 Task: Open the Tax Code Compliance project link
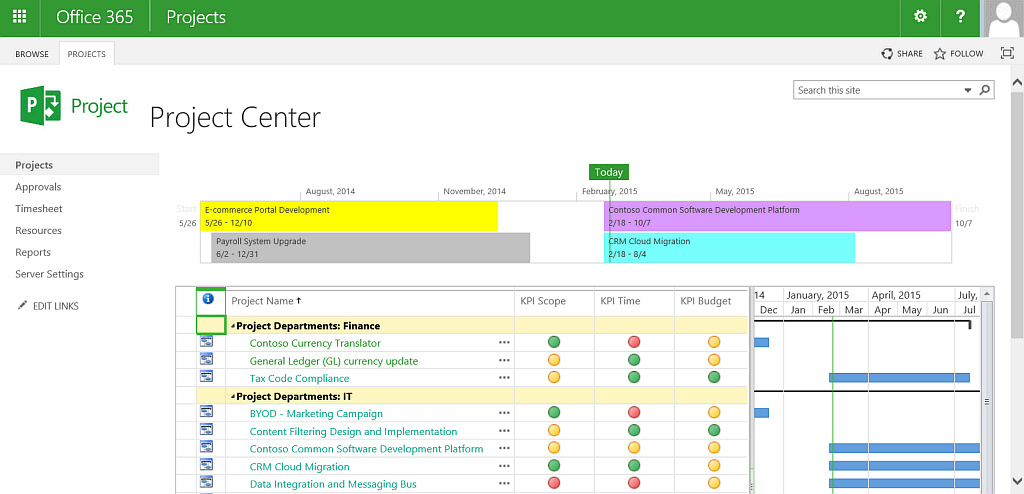[x=299, y=378]
